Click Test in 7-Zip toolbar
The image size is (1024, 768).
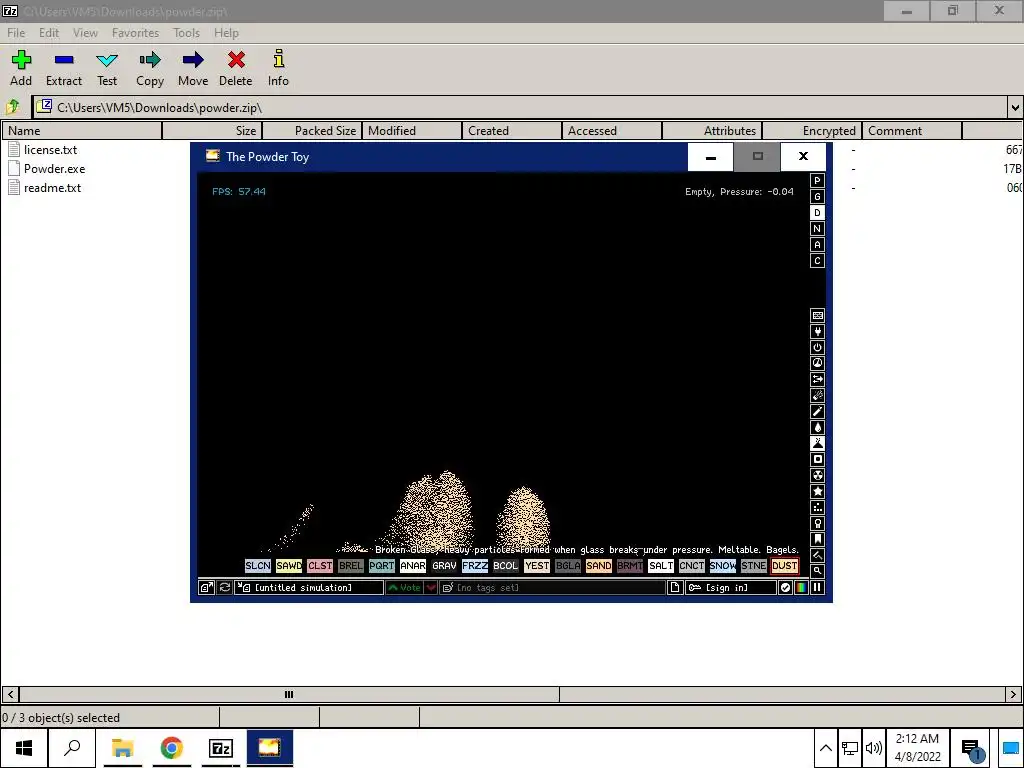[107, 69]
